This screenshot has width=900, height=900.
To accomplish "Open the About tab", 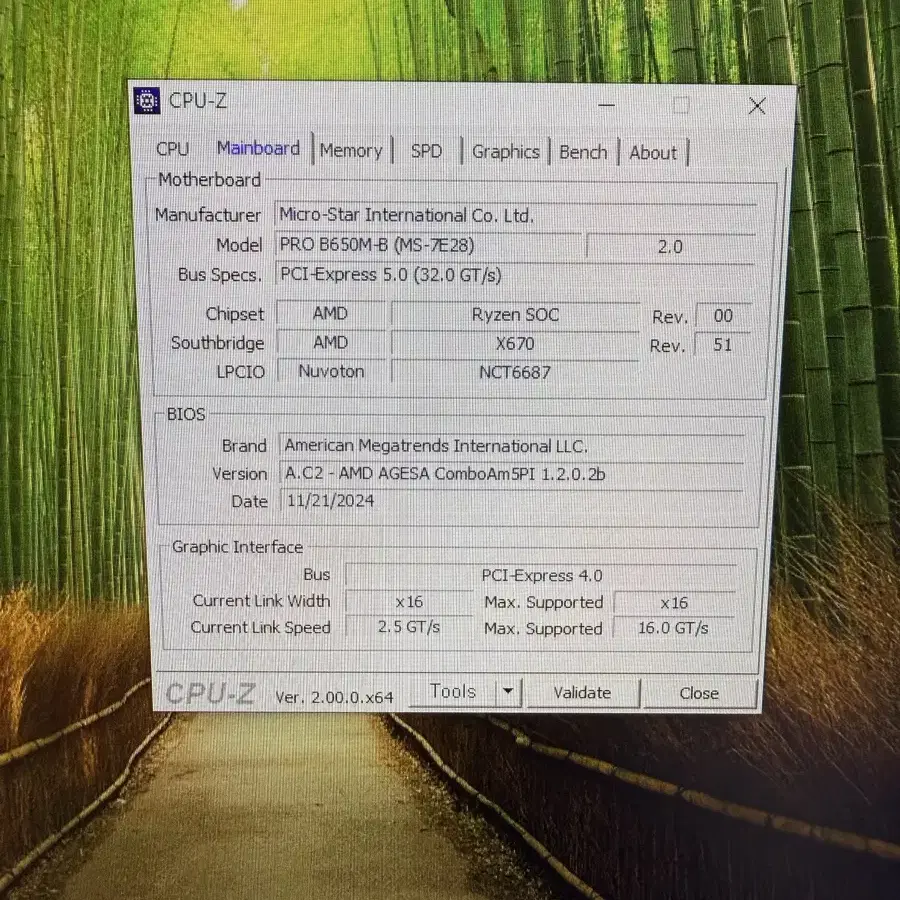I will 653,153.
